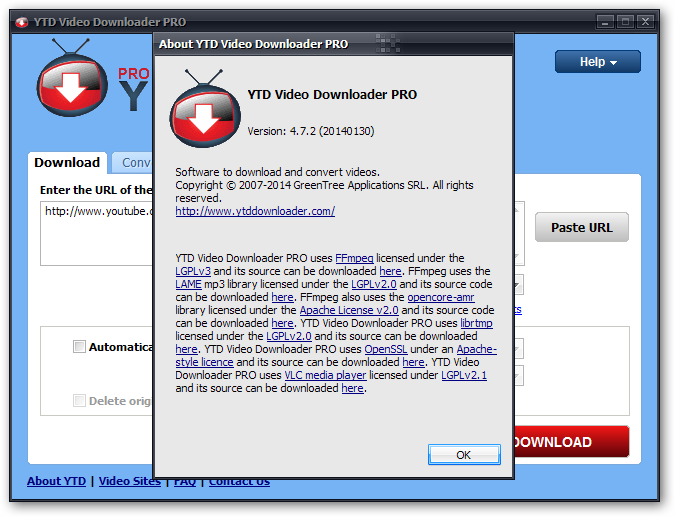675x517 pixels.
Task: Open LGPLv2.0 link after librtmp
Action: (289, 336)
